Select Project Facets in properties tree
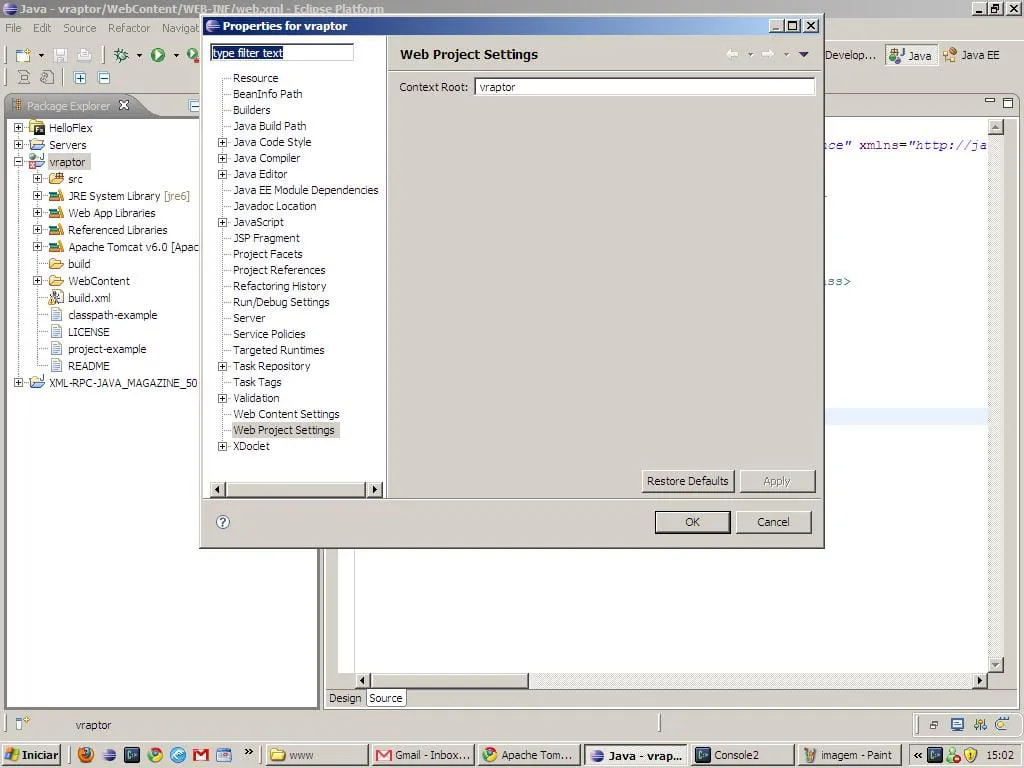Viewport: 1024px width, 768px height. pos(268,254)
